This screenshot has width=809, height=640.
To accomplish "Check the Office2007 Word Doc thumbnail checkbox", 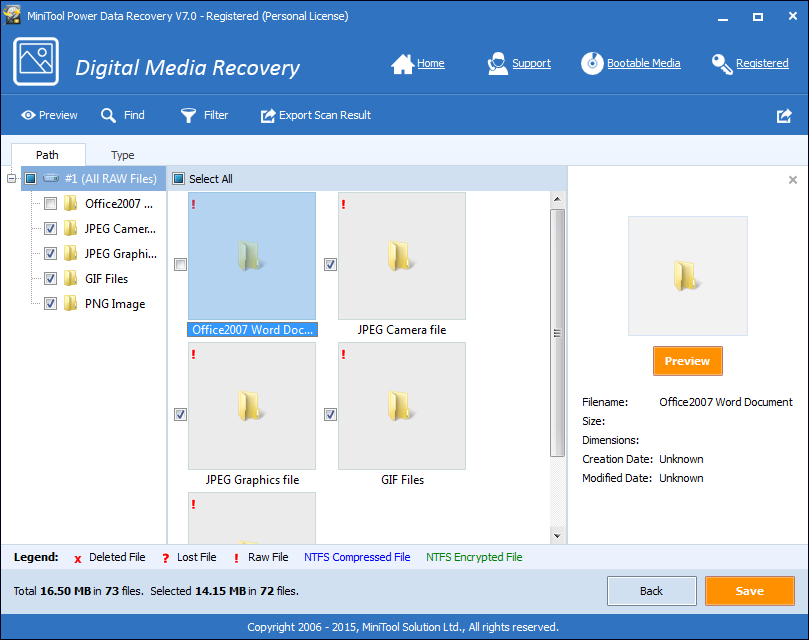I will click(x=180, y=264).
